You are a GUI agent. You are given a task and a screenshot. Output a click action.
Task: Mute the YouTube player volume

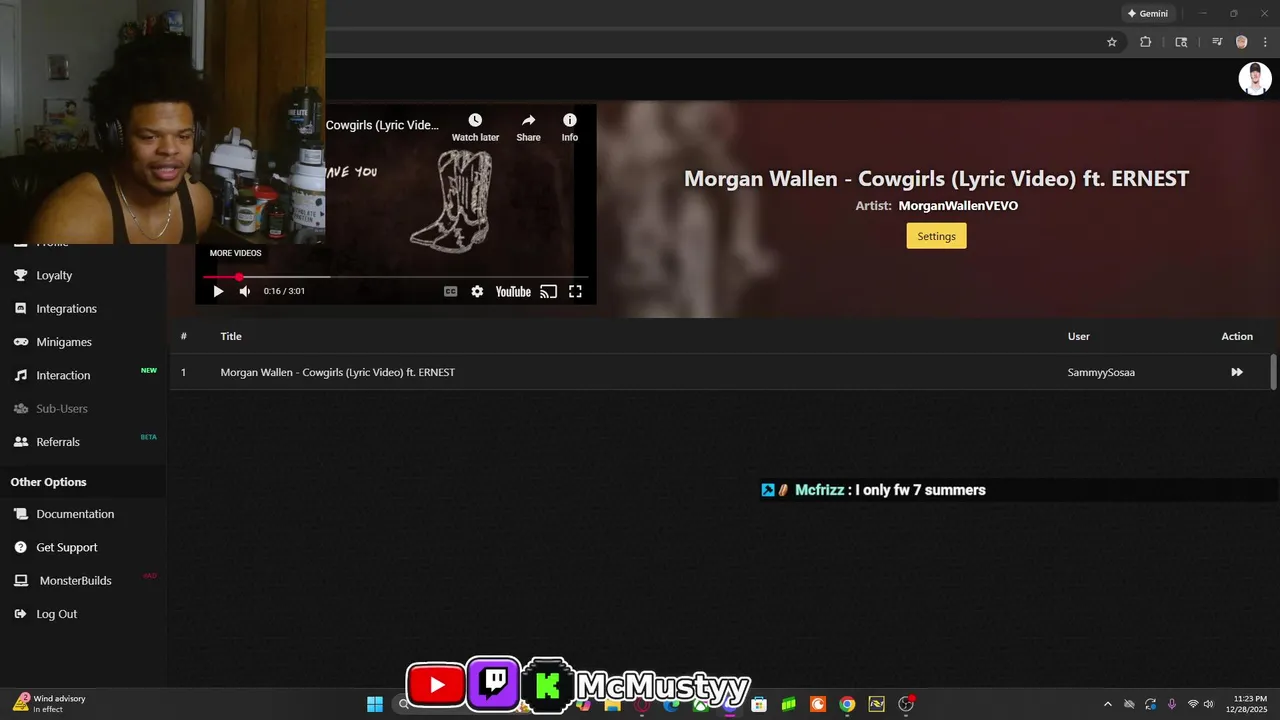[245, 291]
